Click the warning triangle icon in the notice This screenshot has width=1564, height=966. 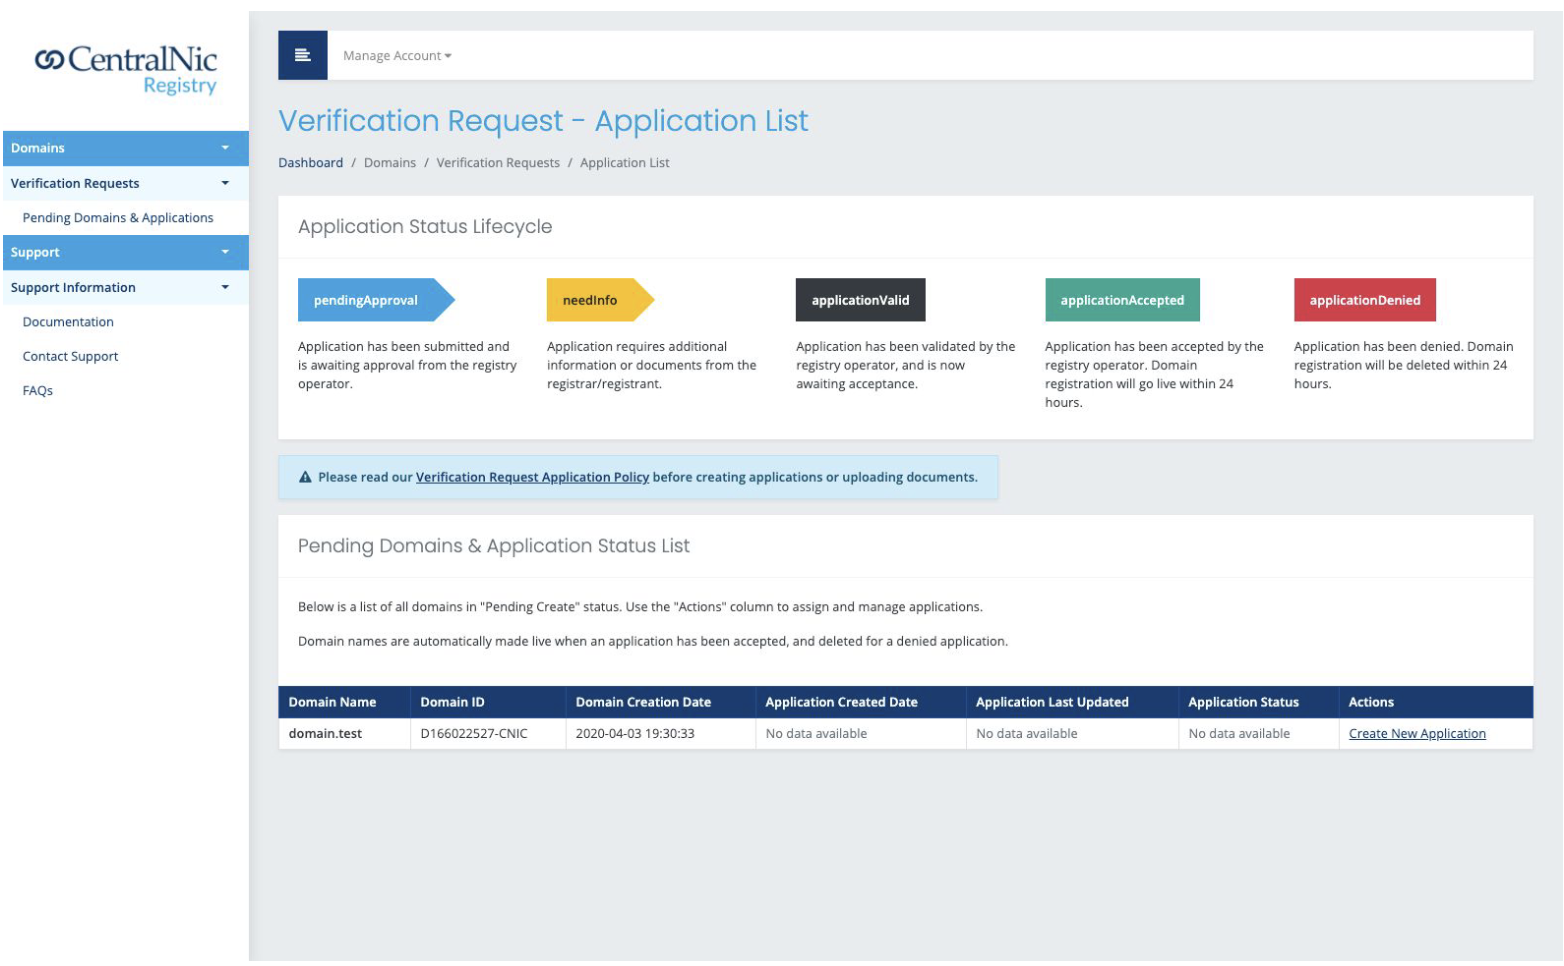[x=305, y=478]
